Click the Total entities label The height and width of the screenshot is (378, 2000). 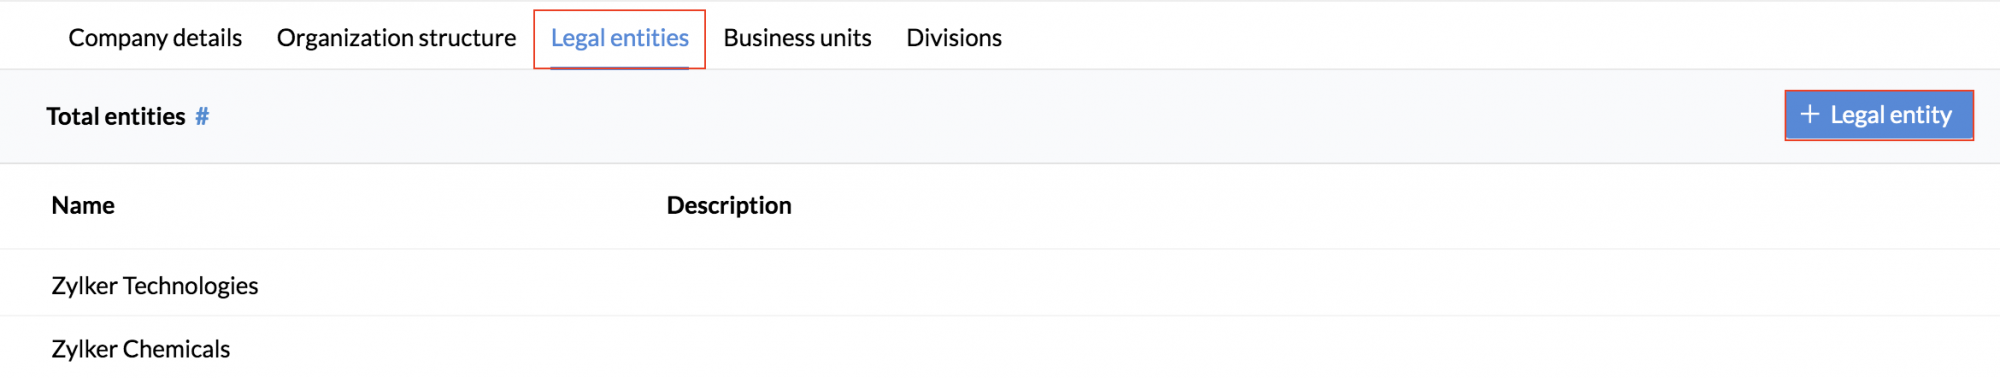(116, 117)
